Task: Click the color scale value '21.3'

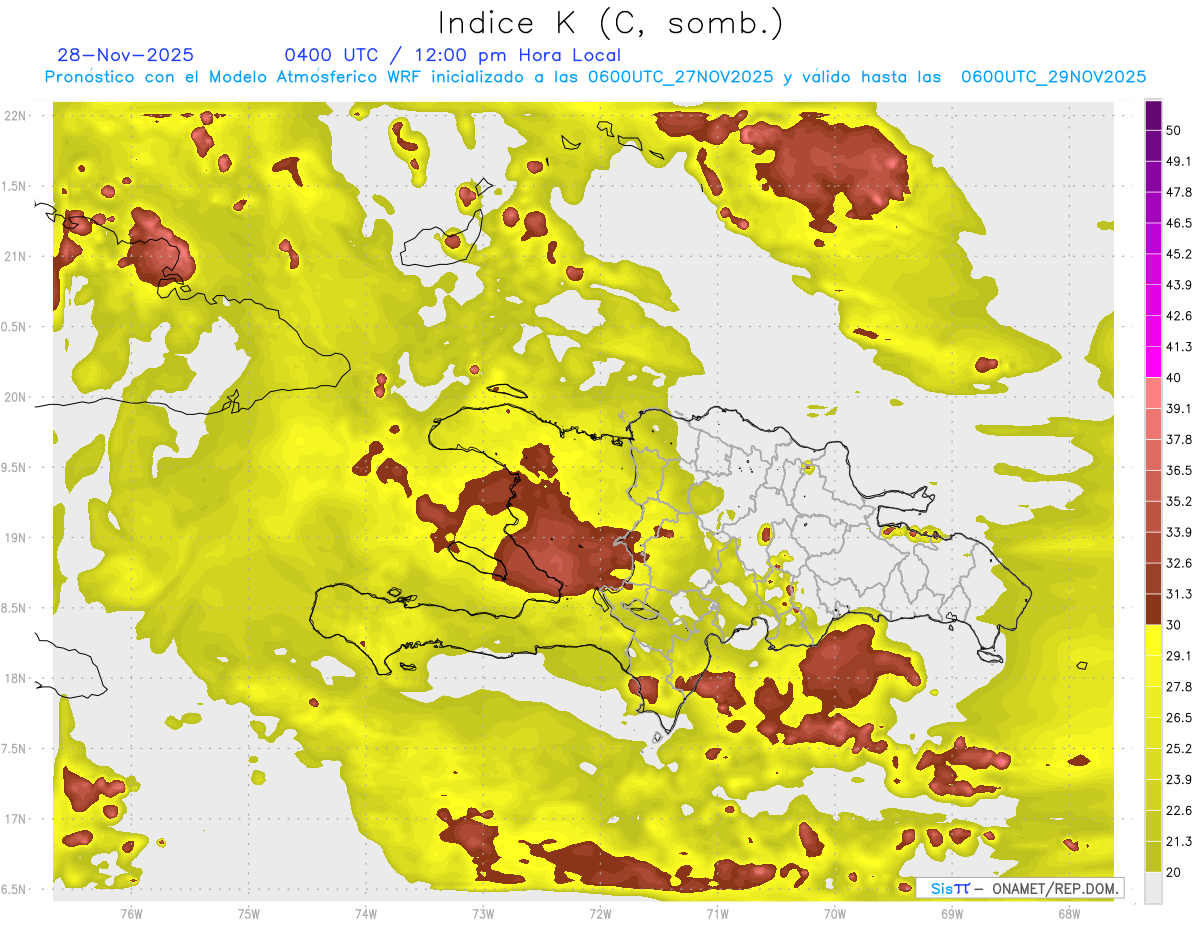Action: tap(1179, 842)
